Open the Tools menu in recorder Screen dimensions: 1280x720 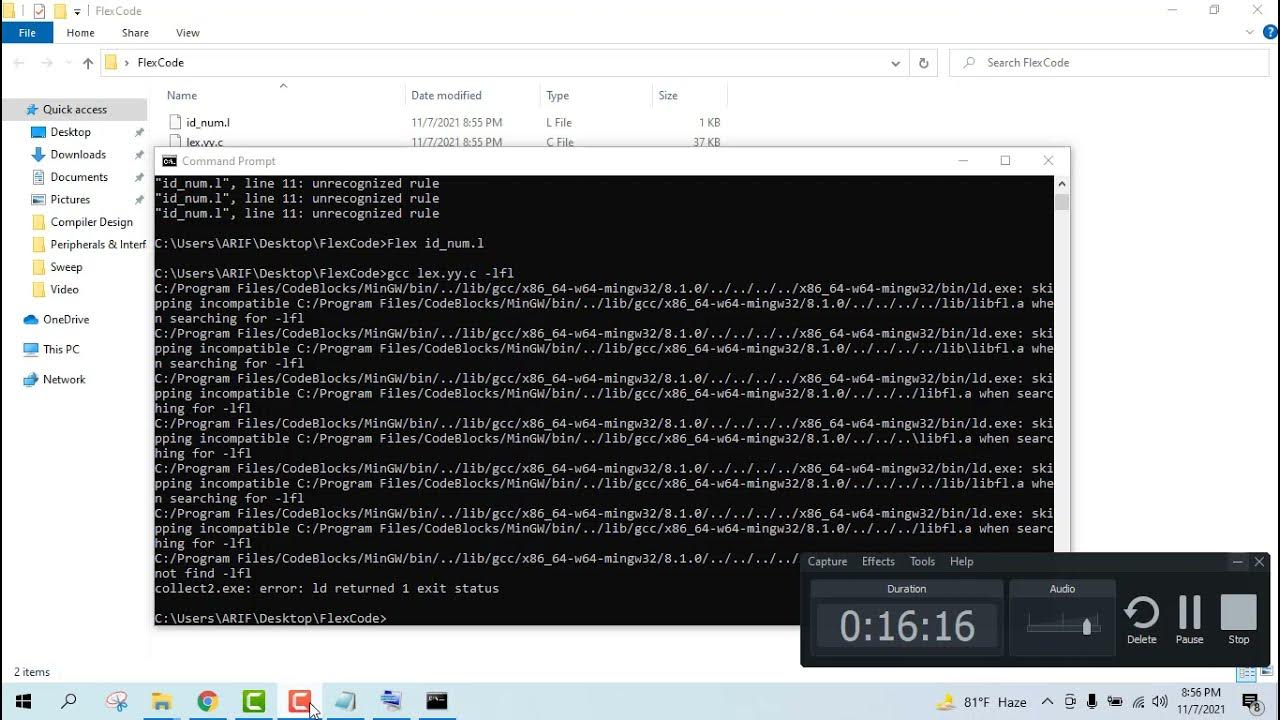click(x=922, y=561)
